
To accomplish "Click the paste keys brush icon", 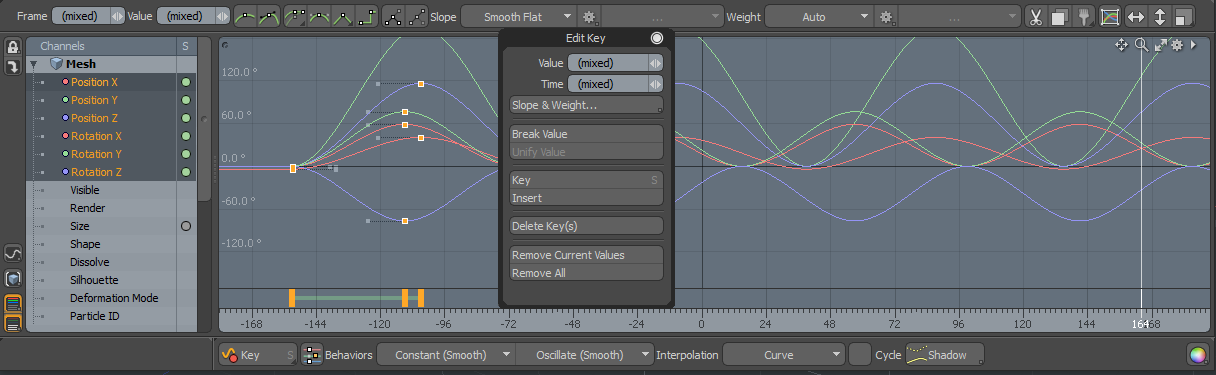I will coord(1085,17).
